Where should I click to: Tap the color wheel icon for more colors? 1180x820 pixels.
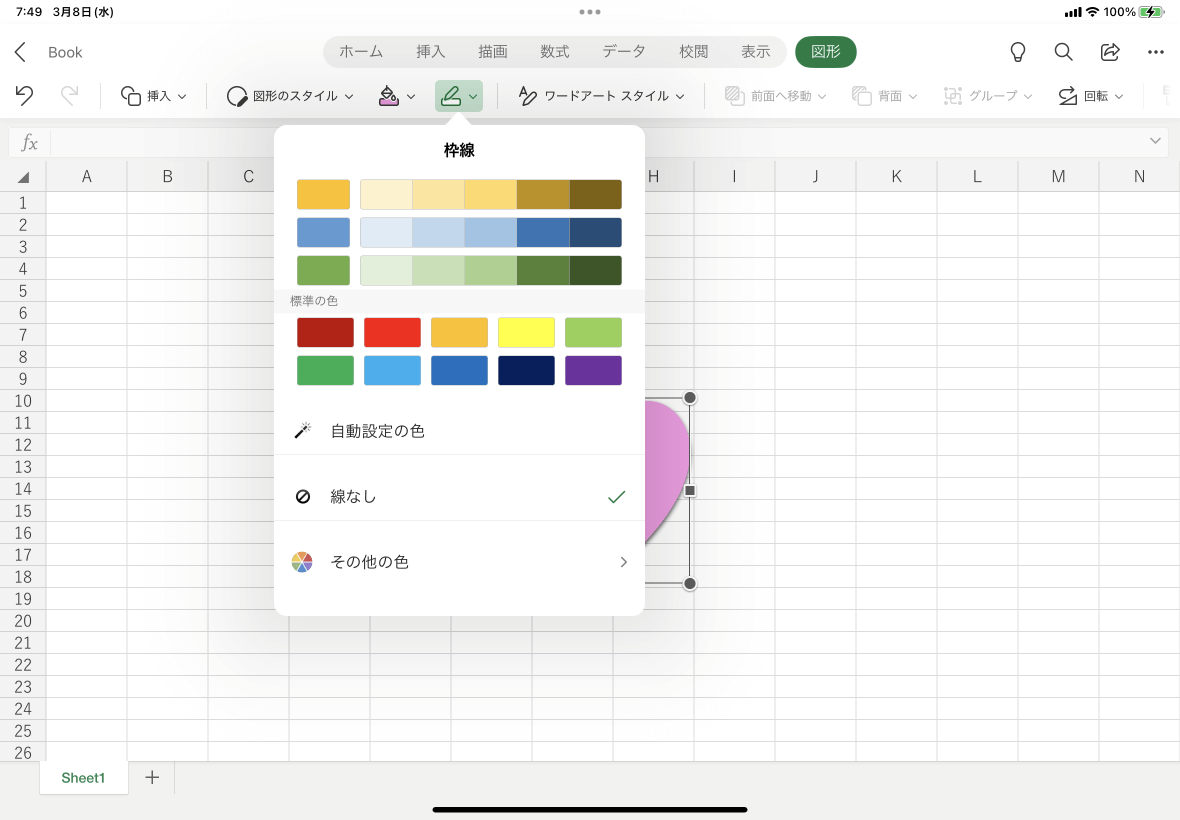302,562
